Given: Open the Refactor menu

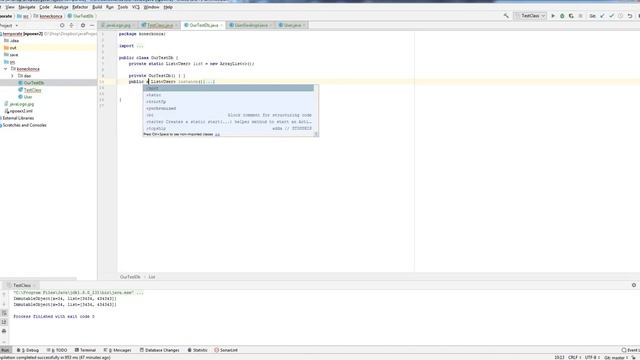Looking at the screenshot, I should coord(80,7).
